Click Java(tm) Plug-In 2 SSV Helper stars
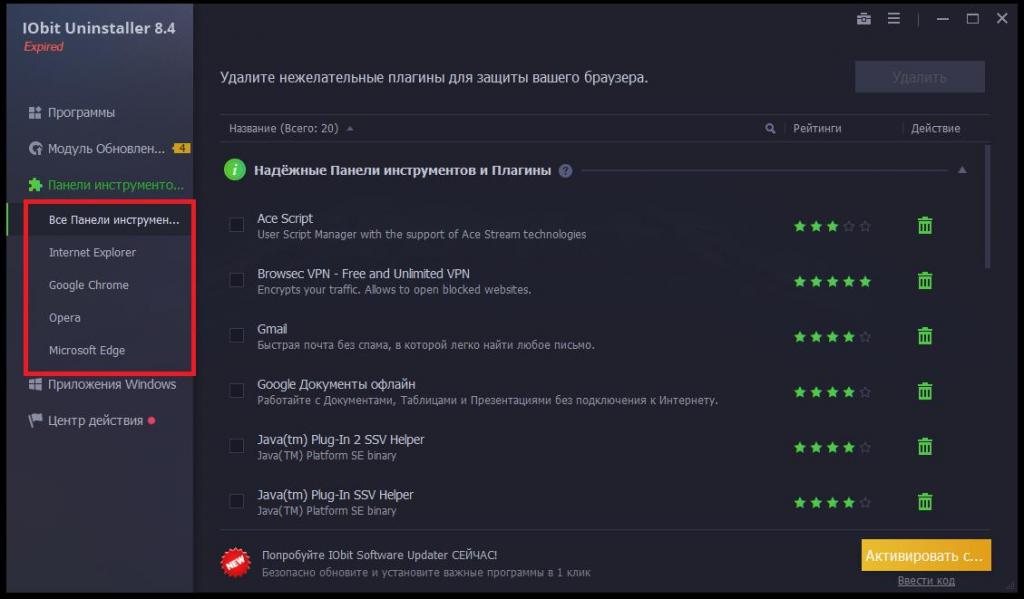Image resolution: width=1024 pixels, height=599 pixels. click(x=832, y=447)
